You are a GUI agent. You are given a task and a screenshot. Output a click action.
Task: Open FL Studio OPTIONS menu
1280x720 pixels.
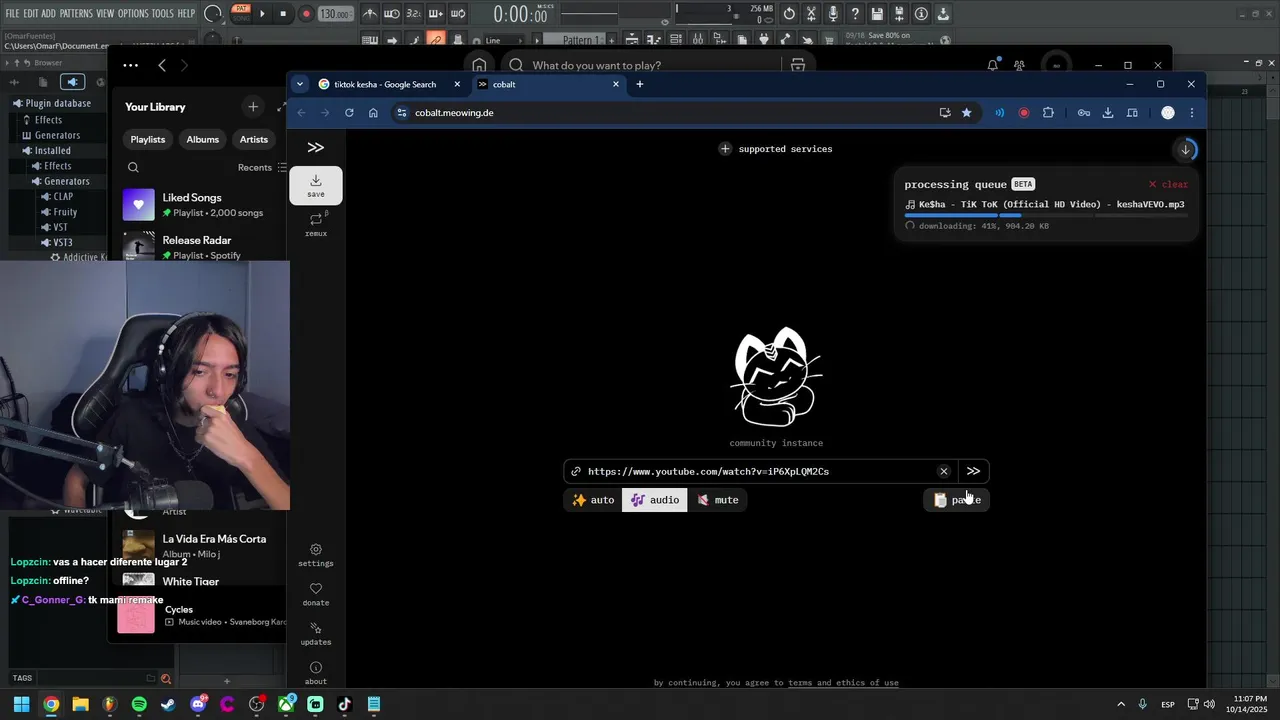133,13
